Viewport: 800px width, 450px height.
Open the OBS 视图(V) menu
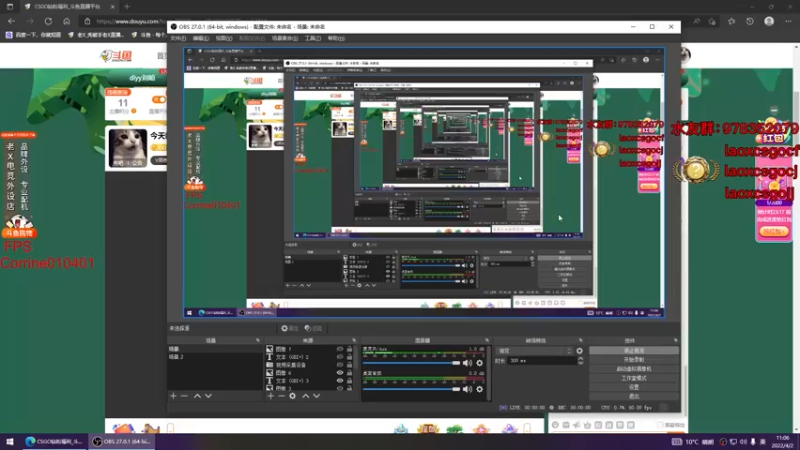223,38
